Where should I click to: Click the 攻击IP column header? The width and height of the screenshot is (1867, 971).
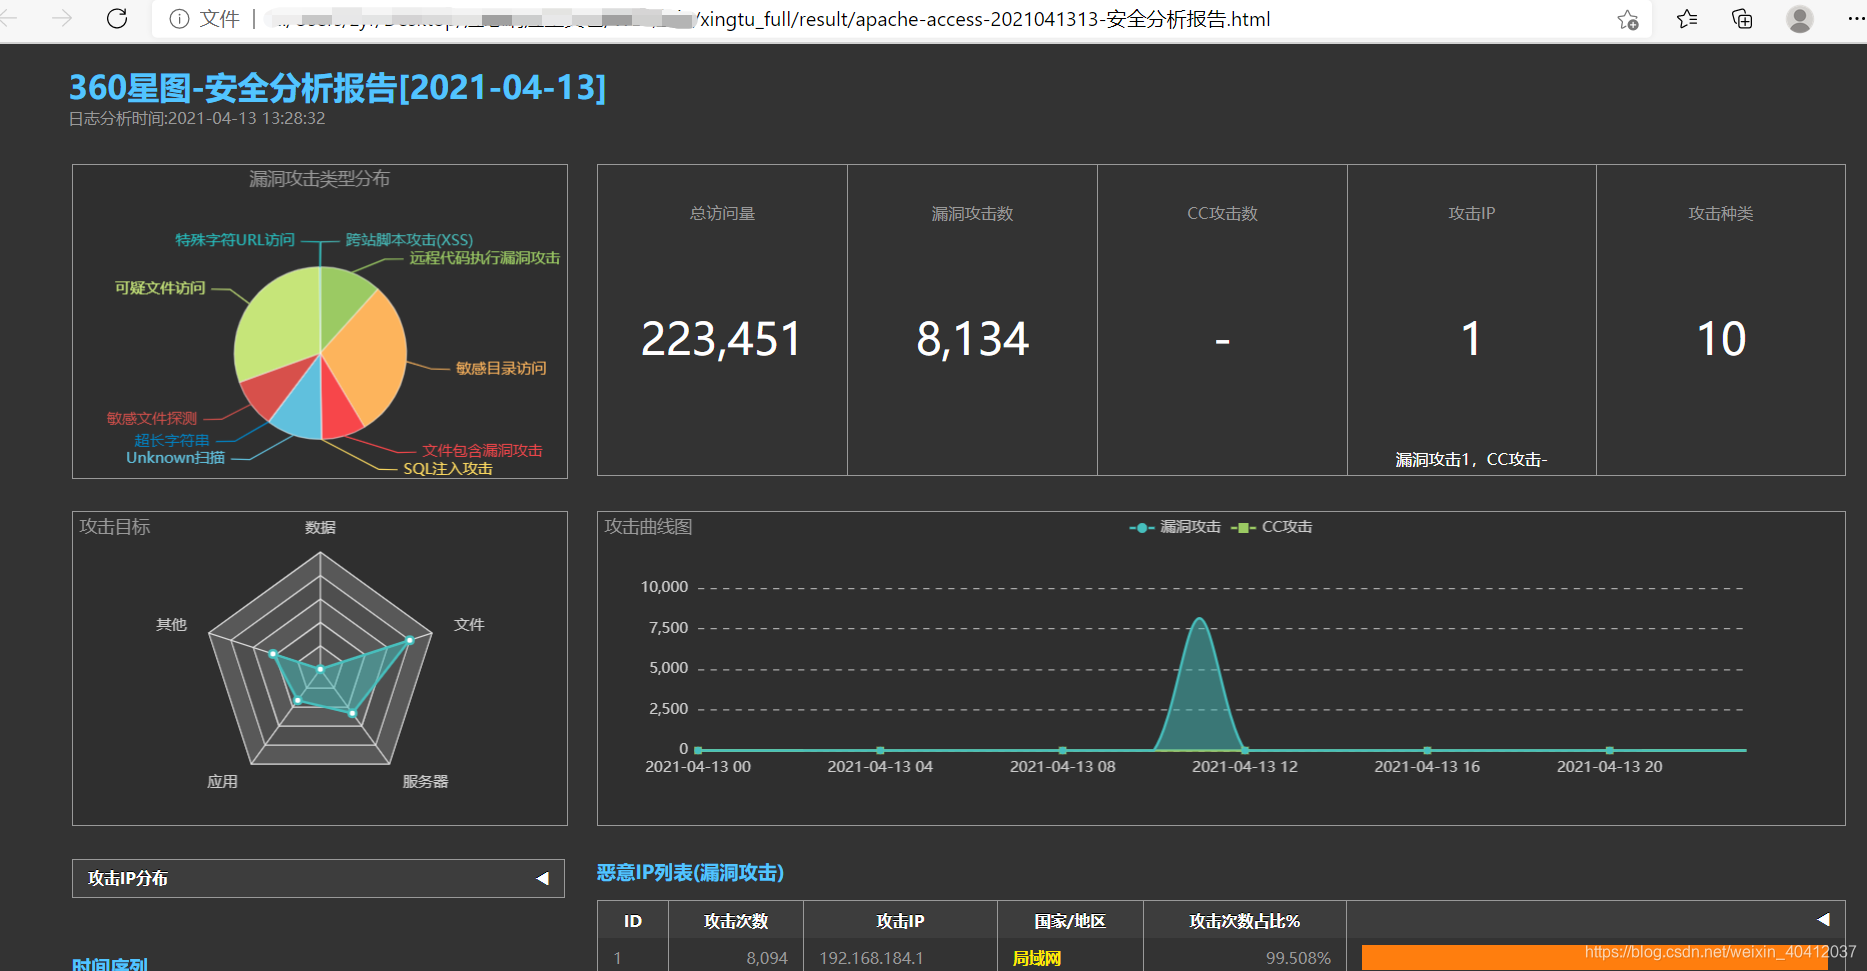point(900,921)
